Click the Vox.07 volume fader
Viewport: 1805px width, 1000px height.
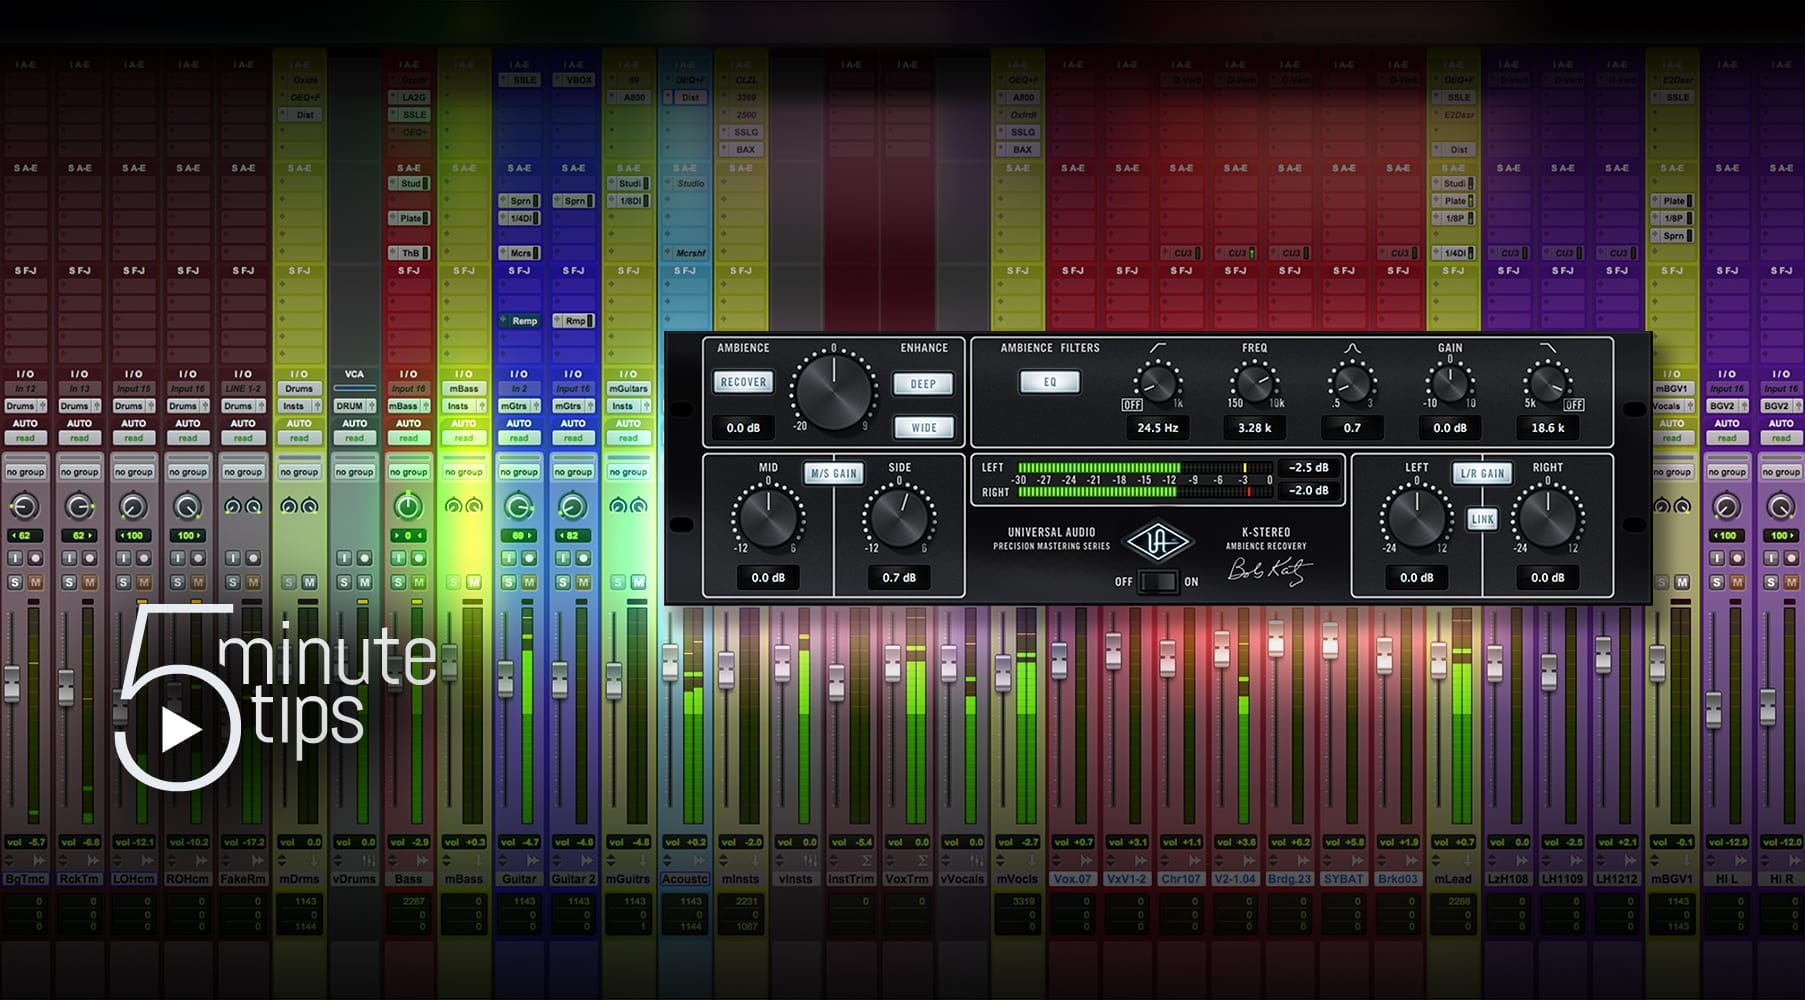(x=1059, y=659)
